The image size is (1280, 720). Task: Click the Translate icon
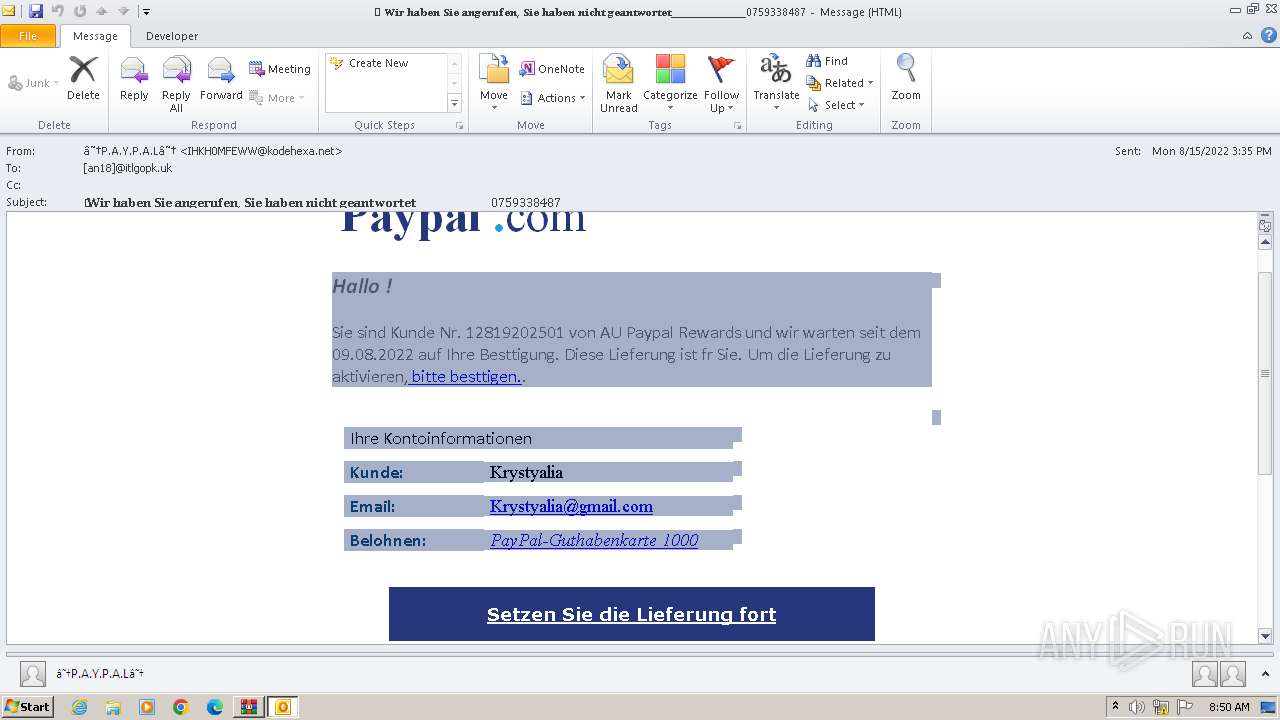(776, 83)
